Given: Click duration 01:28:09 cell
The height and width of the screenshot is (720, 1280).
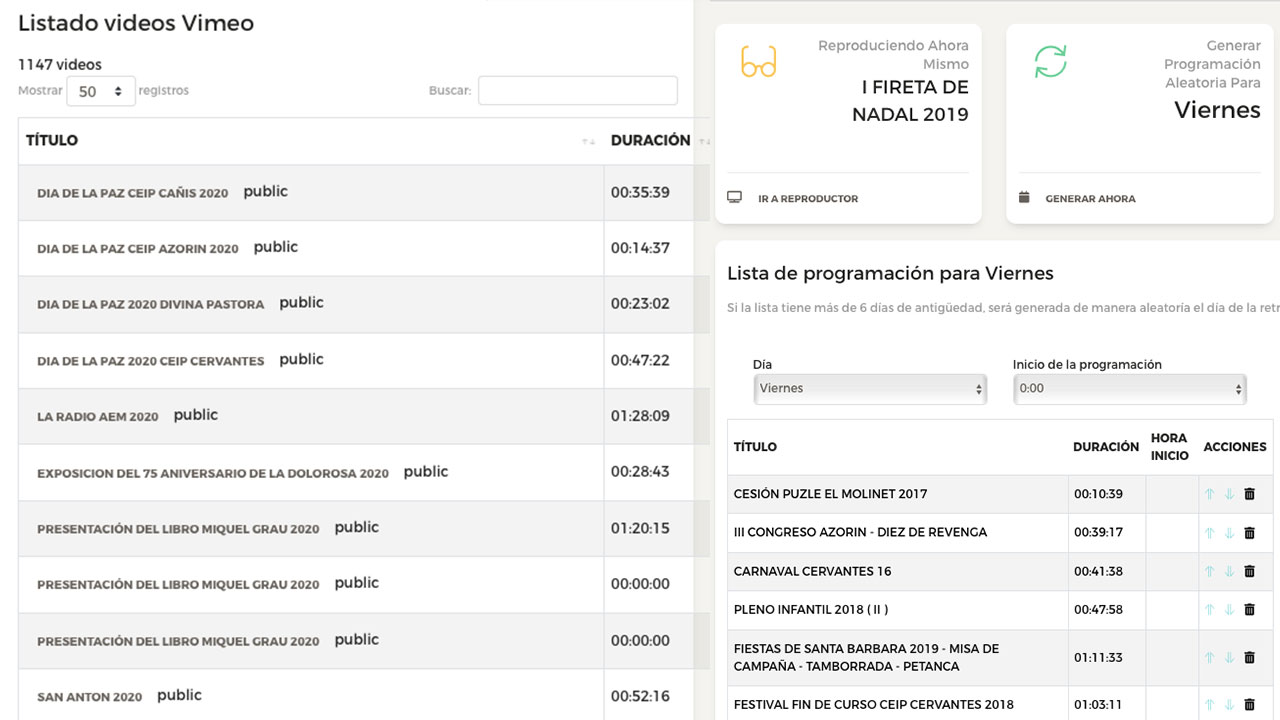Looking at the screenshot, I should (x=640, y=416).
